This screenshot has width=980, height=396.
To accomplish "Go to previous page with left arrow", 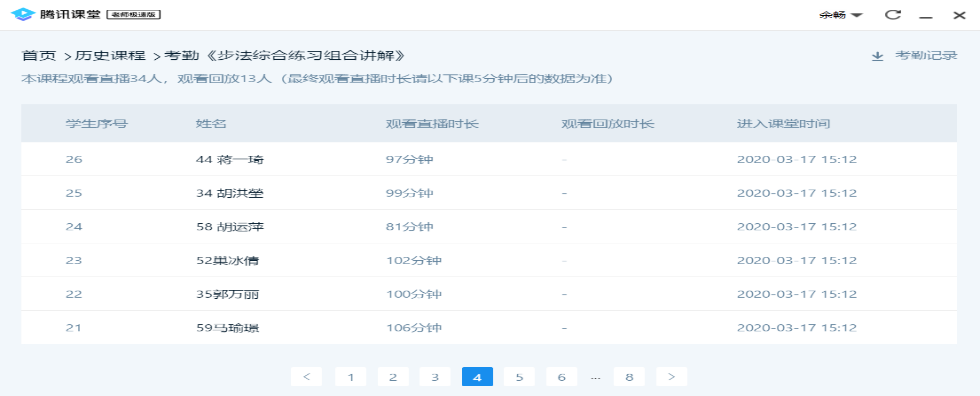I will (x=306, y=377).
